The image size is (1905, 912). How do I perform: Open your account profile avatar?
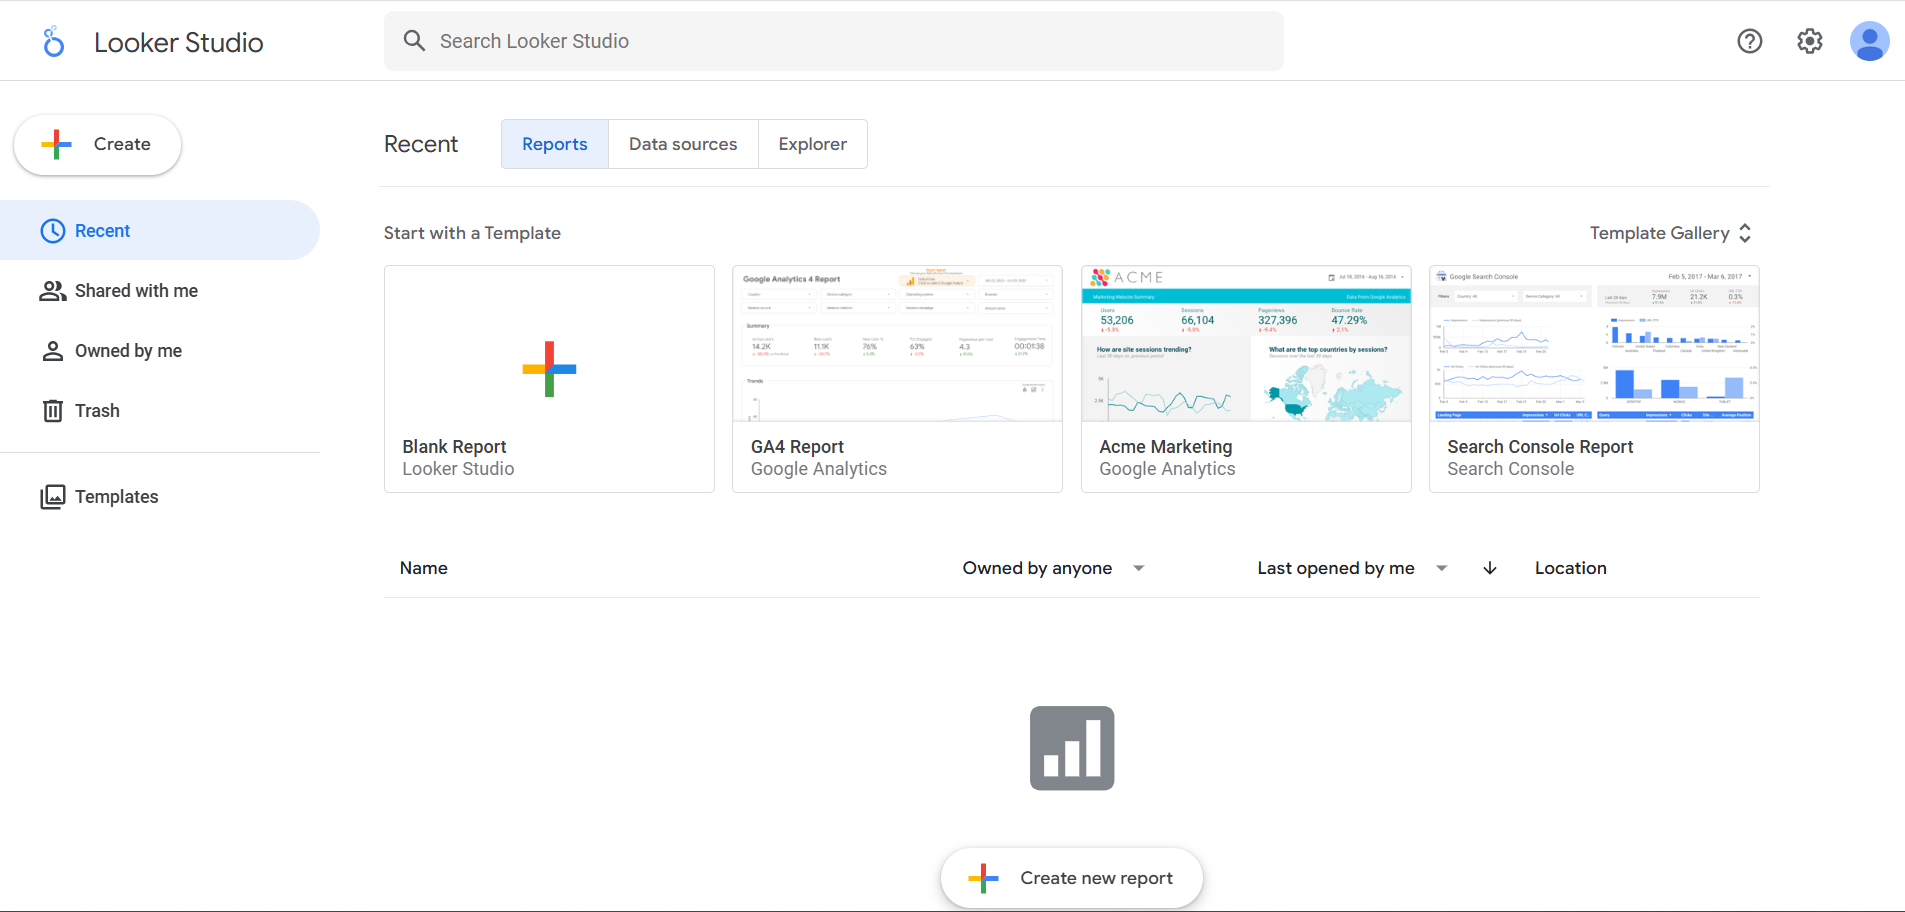(1869, 40)
